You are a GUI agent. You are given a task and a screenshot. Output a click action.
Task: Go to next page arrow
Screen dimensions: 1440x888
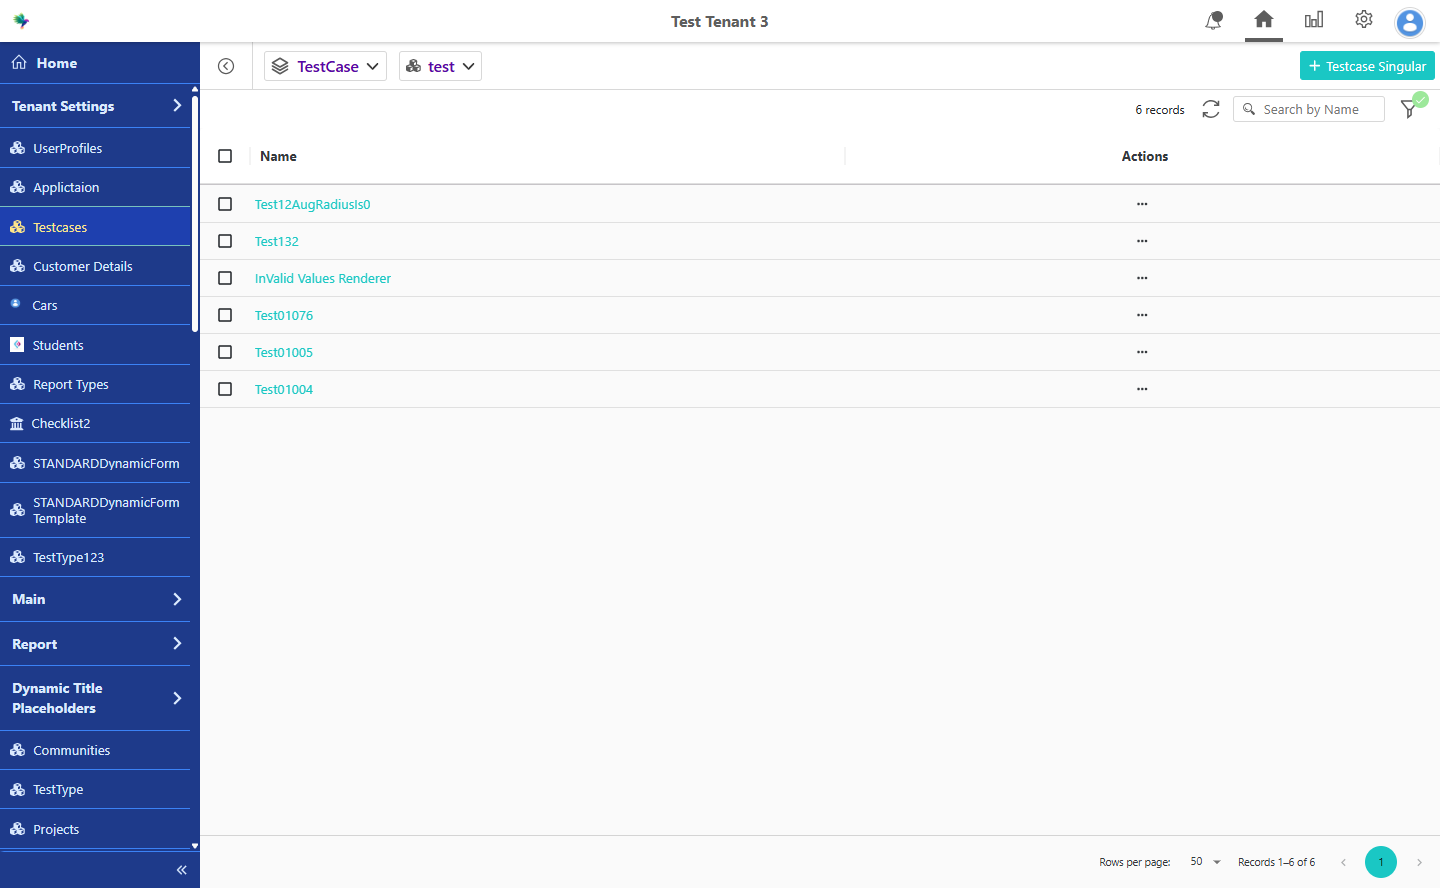[1419, 862]
